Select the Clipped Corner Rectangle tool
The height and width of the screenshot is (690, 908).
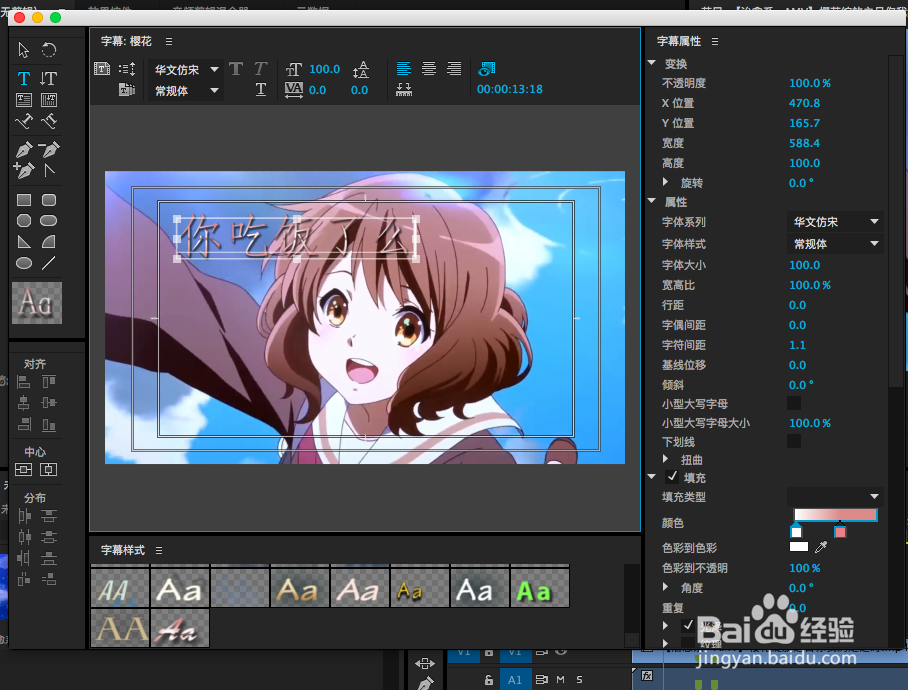pos(24,221)
